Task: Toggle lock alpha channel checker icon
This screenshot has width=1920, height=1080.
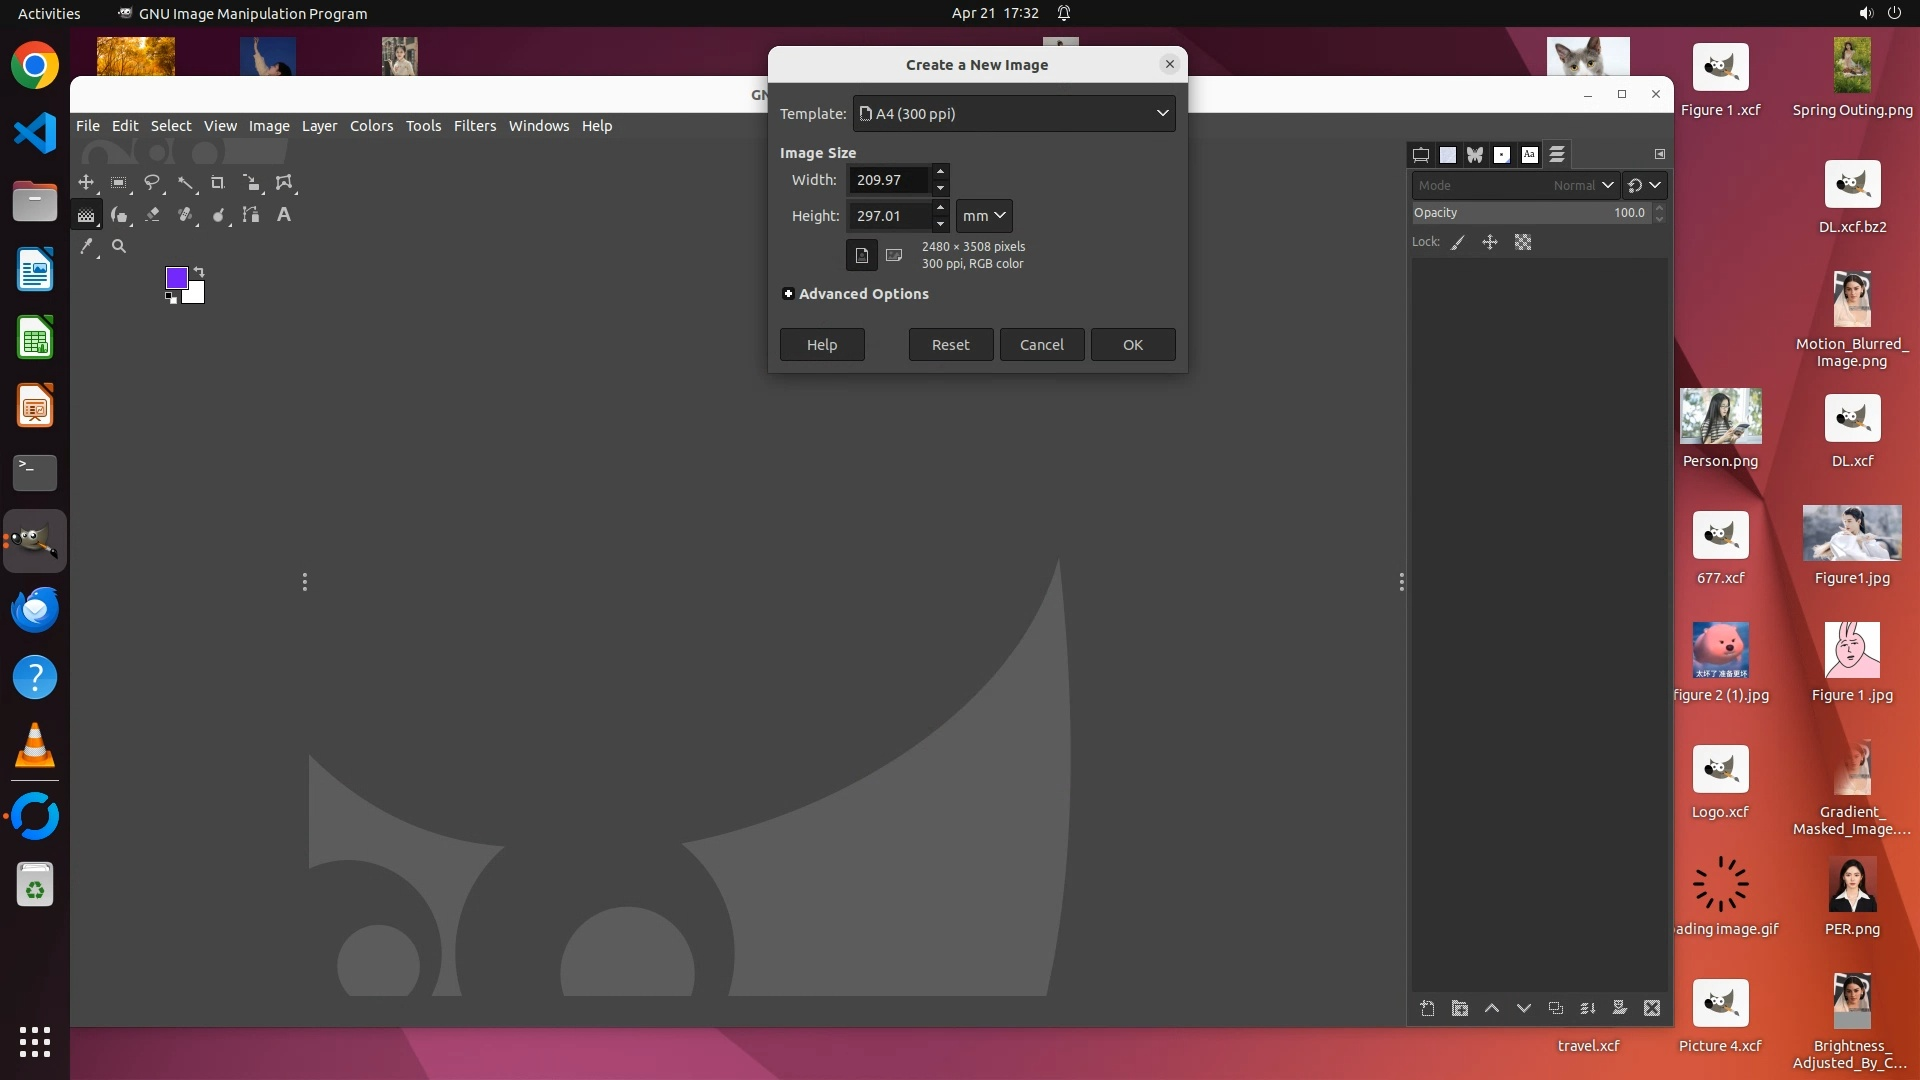Action: coord(1523,242)
